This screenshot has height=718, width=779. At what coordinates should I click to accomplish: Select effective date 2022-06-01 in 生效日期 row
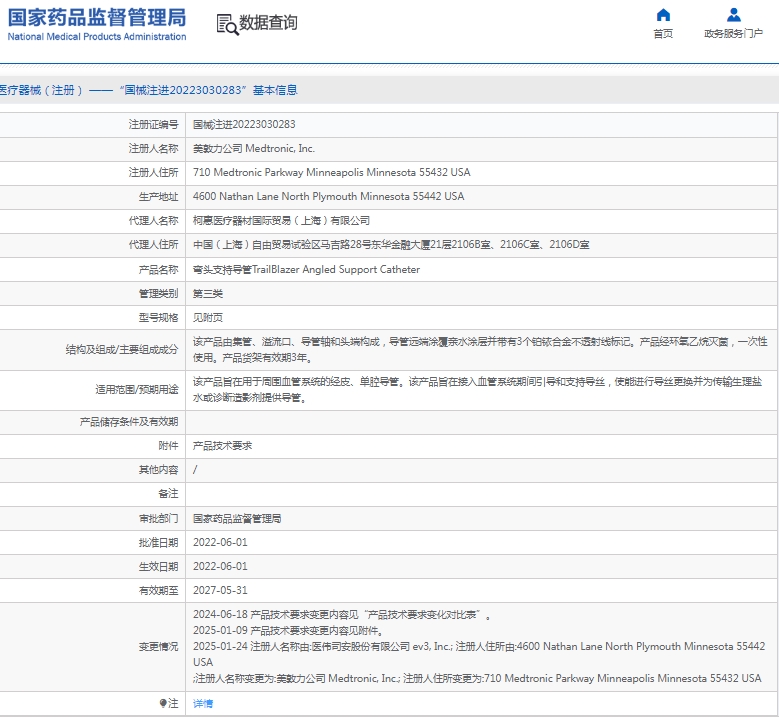pos(220,566)
